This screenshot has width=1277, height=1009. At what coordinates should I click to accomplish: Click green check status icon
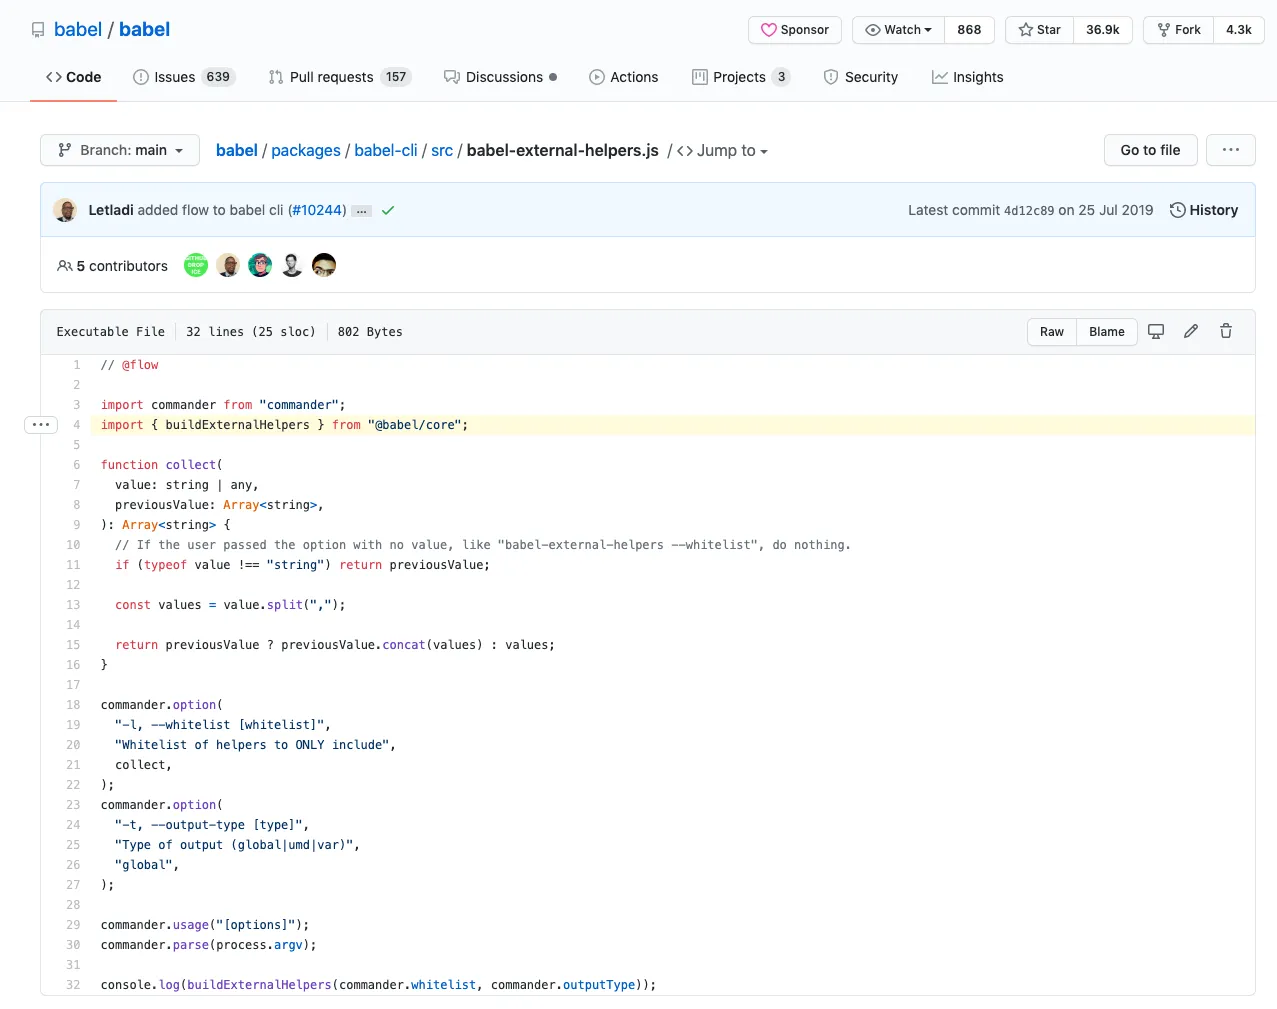point(388,210)
